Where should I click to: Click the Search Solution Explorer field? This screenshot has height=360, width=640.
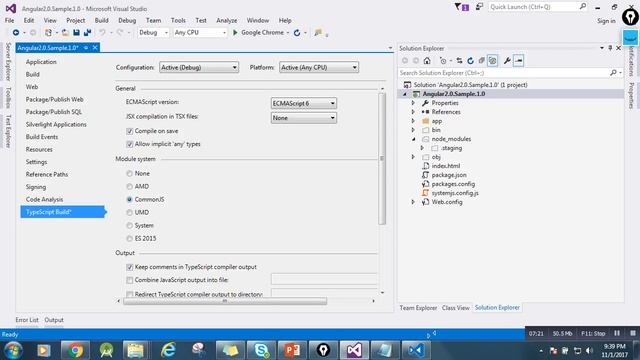point(503,73)
